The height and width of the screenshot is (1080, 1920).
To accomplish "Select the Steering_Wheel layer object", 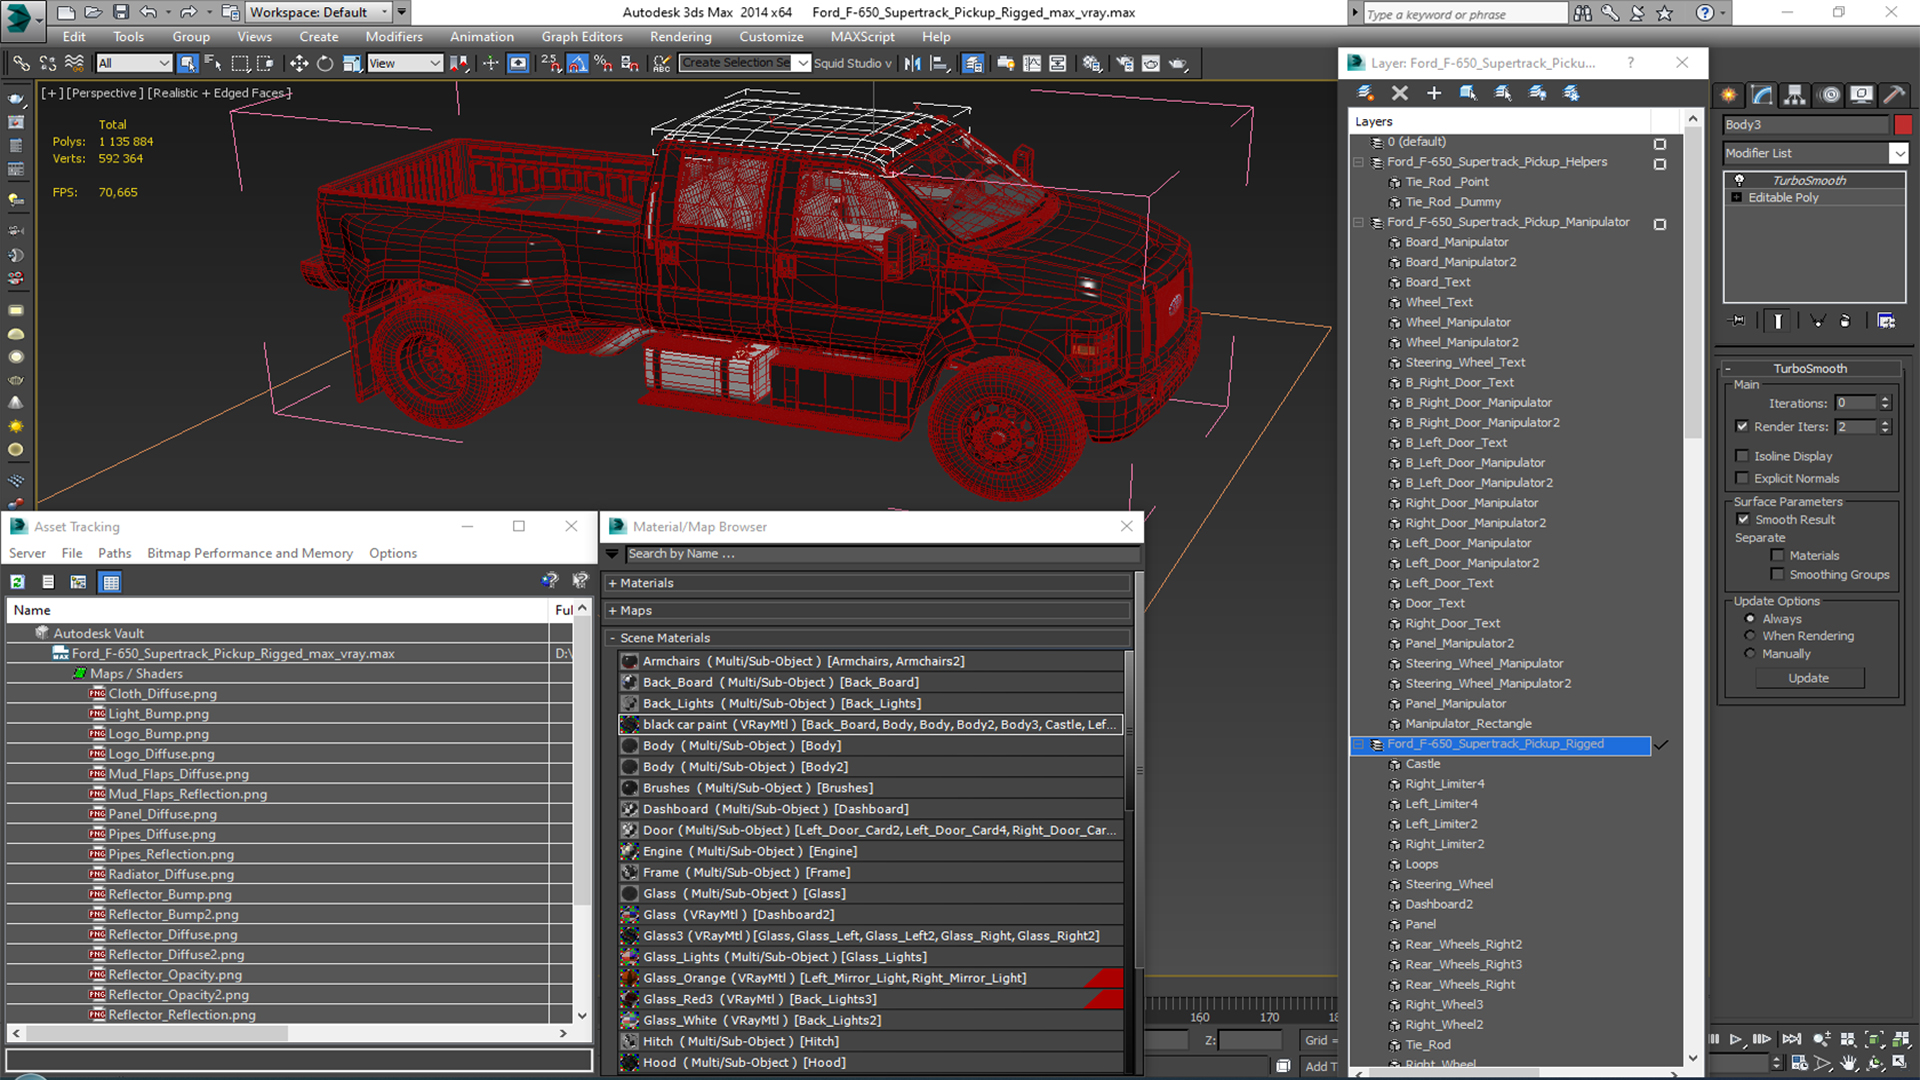I will 1448,884.
